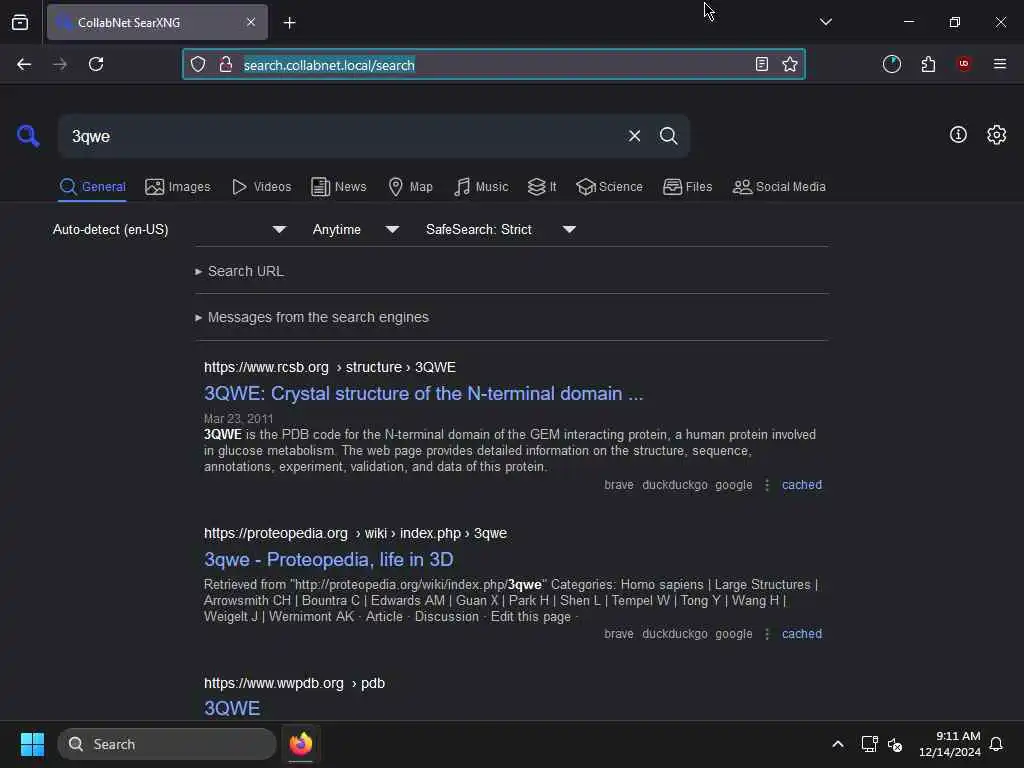This screenshot has height=768, width=1024.
Task: Show hidden system tray icons
Action: tap(838, 744)
